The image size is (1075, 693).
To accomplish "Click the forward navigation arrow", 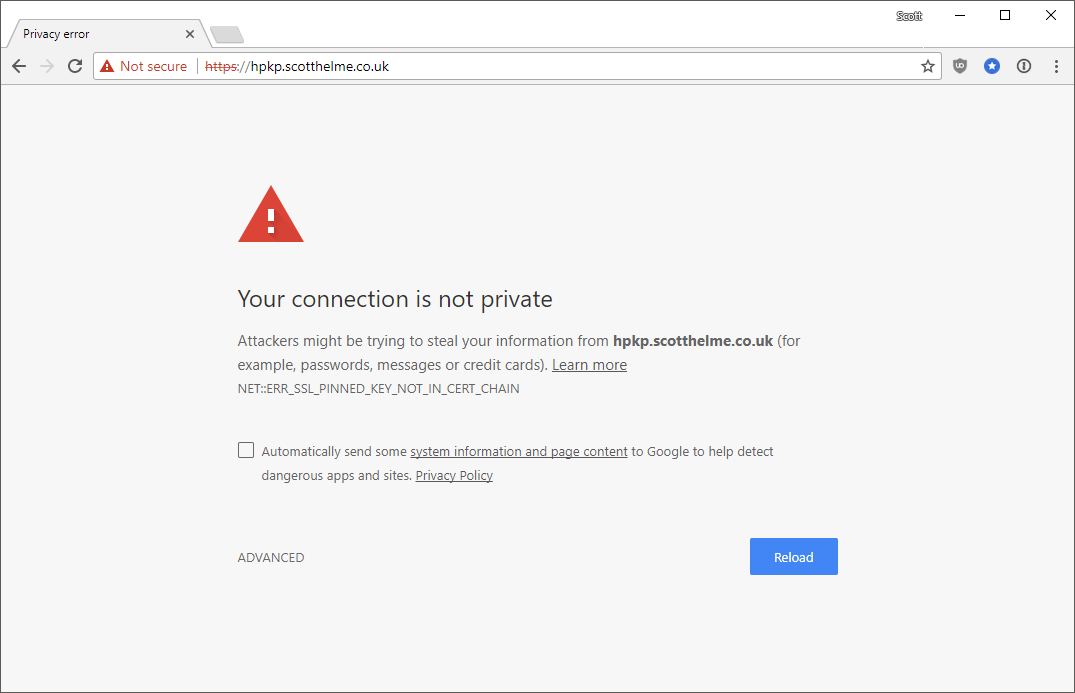I will pyautogui.click(x=46, y=66).
